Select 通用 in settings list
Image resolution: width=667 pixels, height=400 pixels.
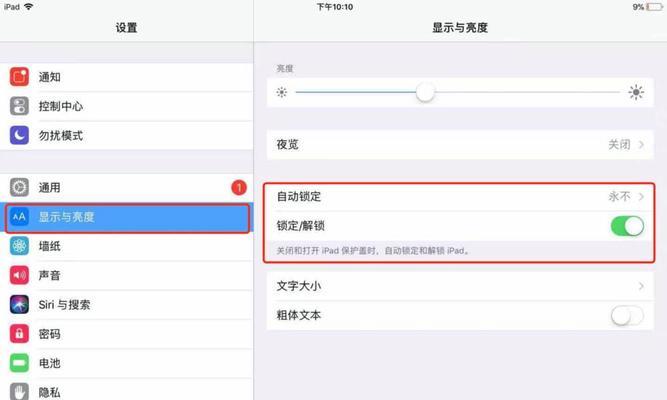coord(127,187)
